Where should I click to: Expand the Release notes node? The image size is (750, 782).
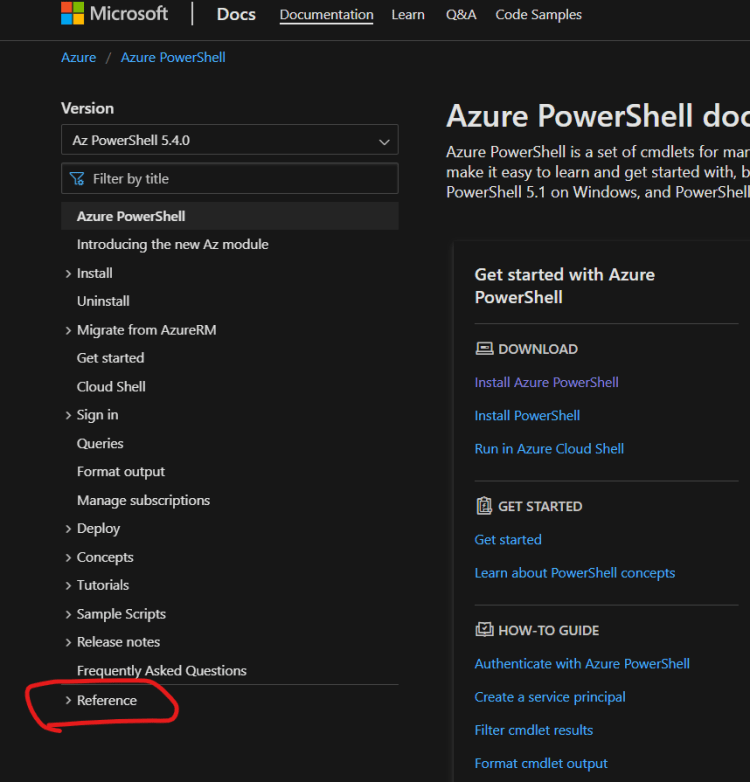[x=68, y=642]
